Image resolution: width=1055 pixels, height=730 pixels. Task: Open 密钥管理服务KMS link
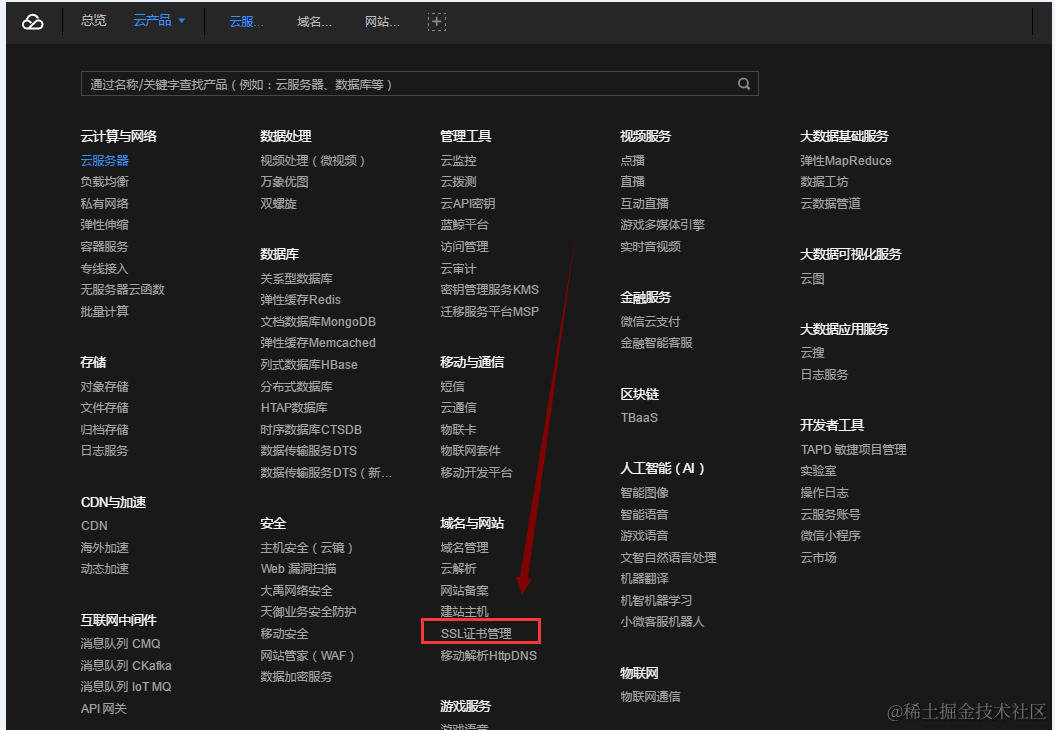click(490, 289)
